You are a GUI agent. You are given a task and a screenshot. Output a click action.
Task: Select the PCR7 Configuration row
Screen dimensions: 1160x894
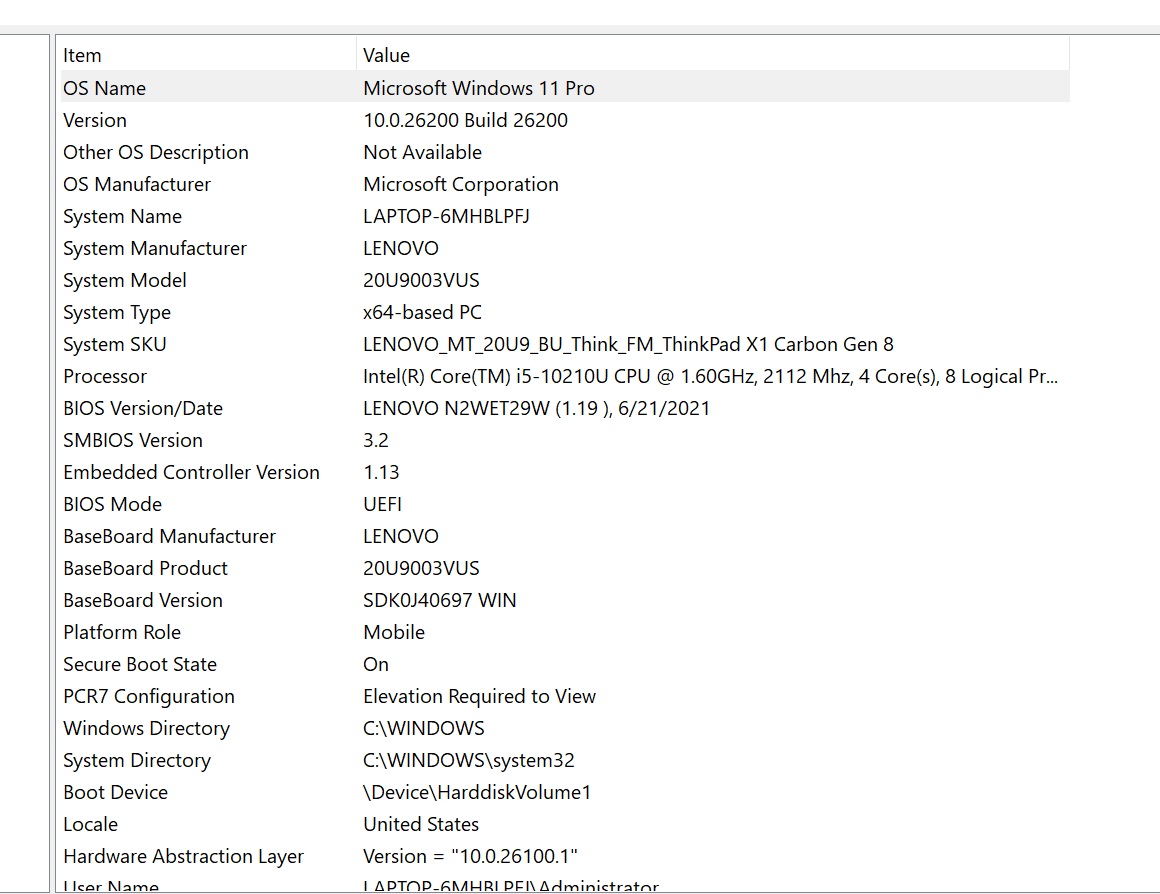coord(564,696)
